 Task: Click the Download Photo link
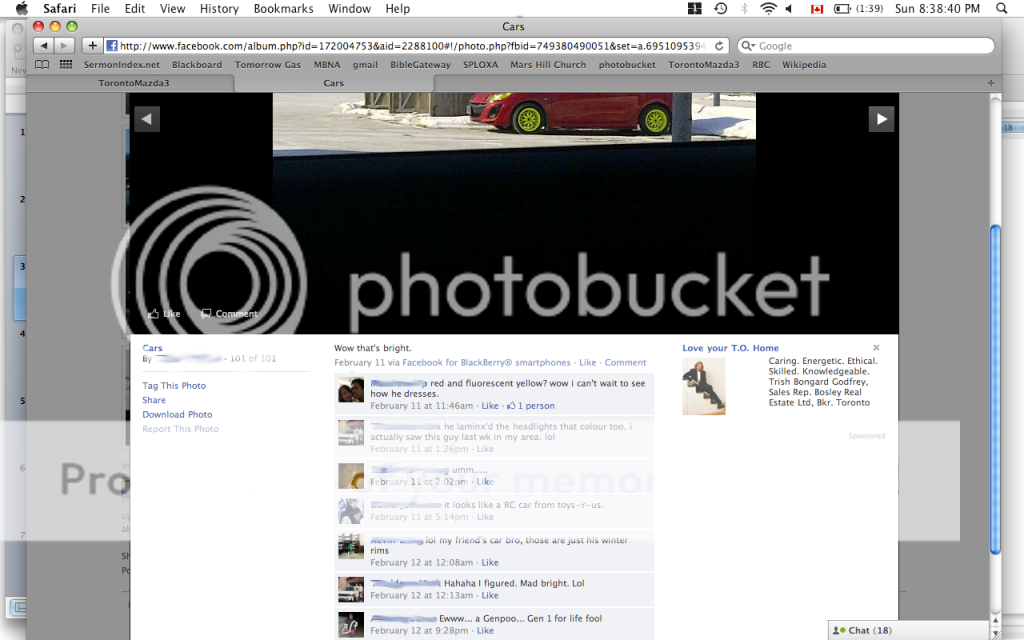[x=177, y=414]
